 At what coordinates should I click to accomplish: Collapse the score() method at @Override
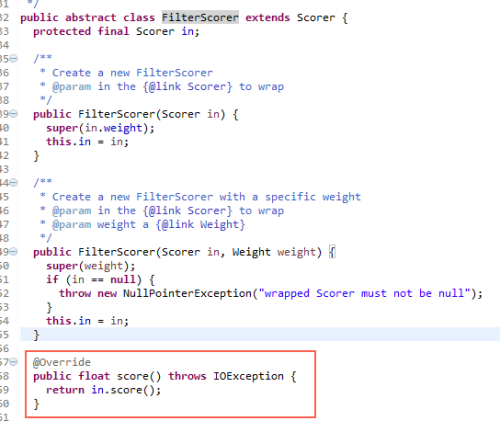point(13,362)
